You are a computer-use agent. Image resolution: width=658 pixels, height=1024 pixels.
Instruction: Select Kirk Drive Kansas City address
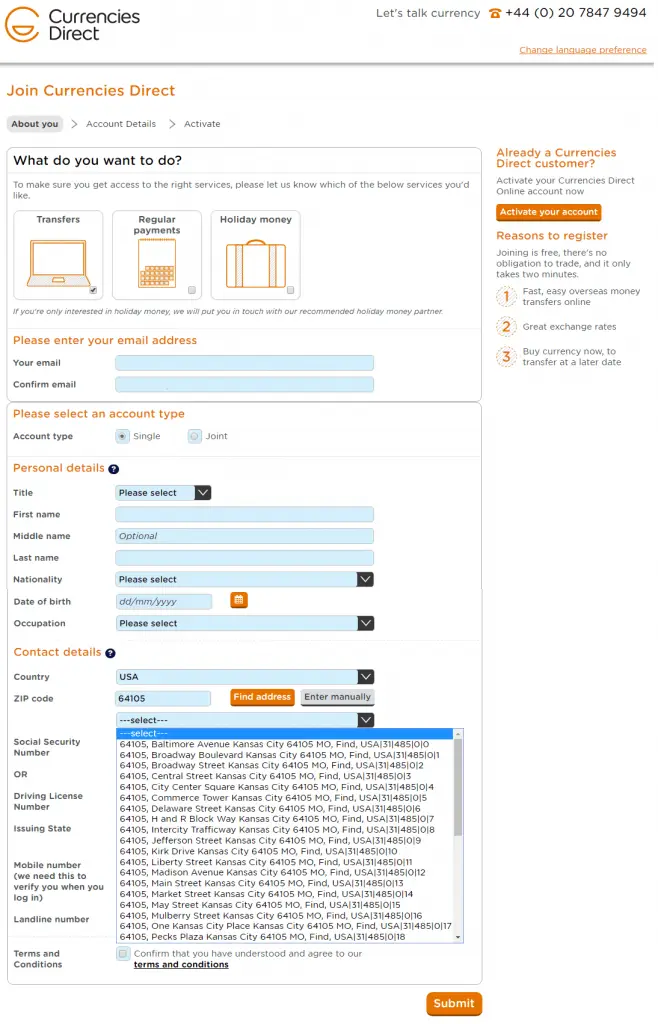285,852
